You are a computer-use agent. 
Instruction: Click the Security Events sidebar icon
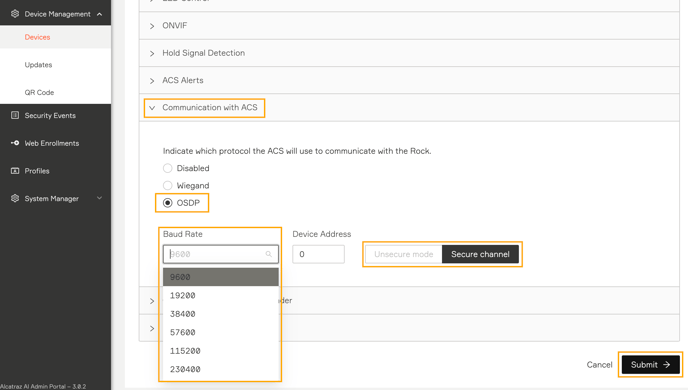click(15, 115)
